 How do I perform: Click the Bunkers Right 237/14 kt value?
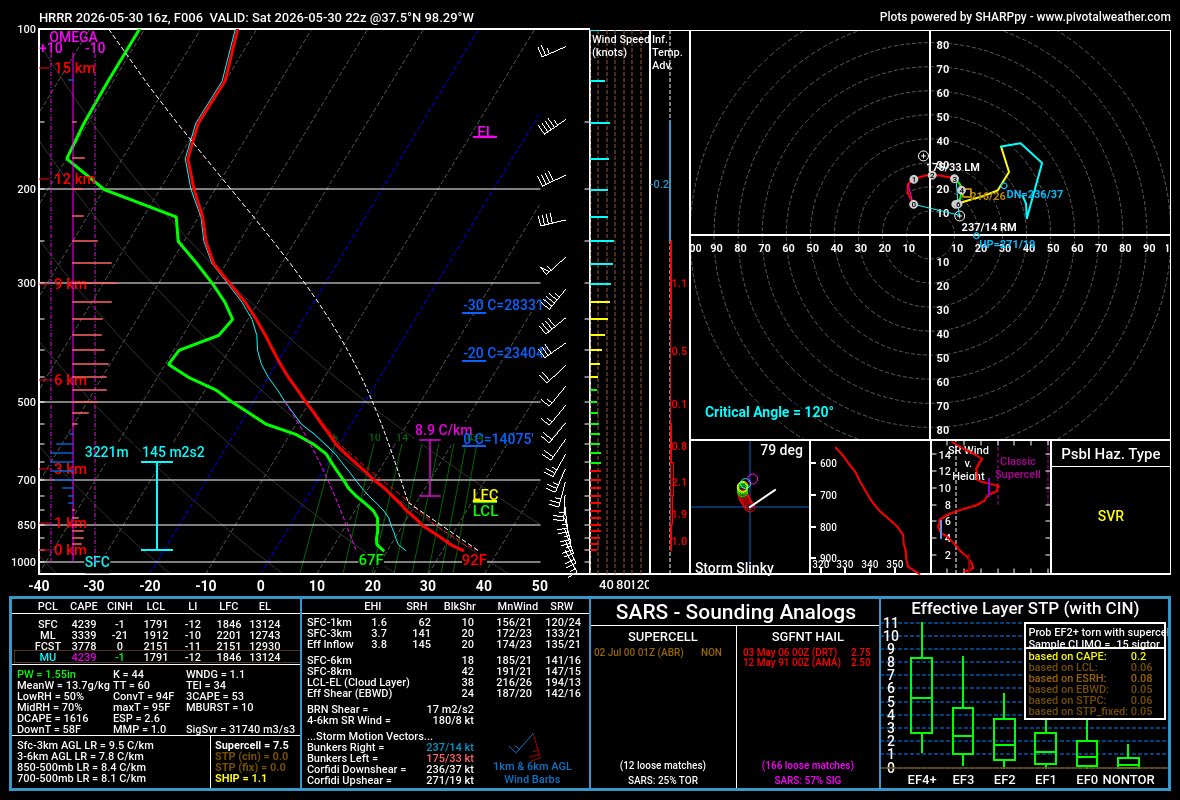(x=450, y=747)
